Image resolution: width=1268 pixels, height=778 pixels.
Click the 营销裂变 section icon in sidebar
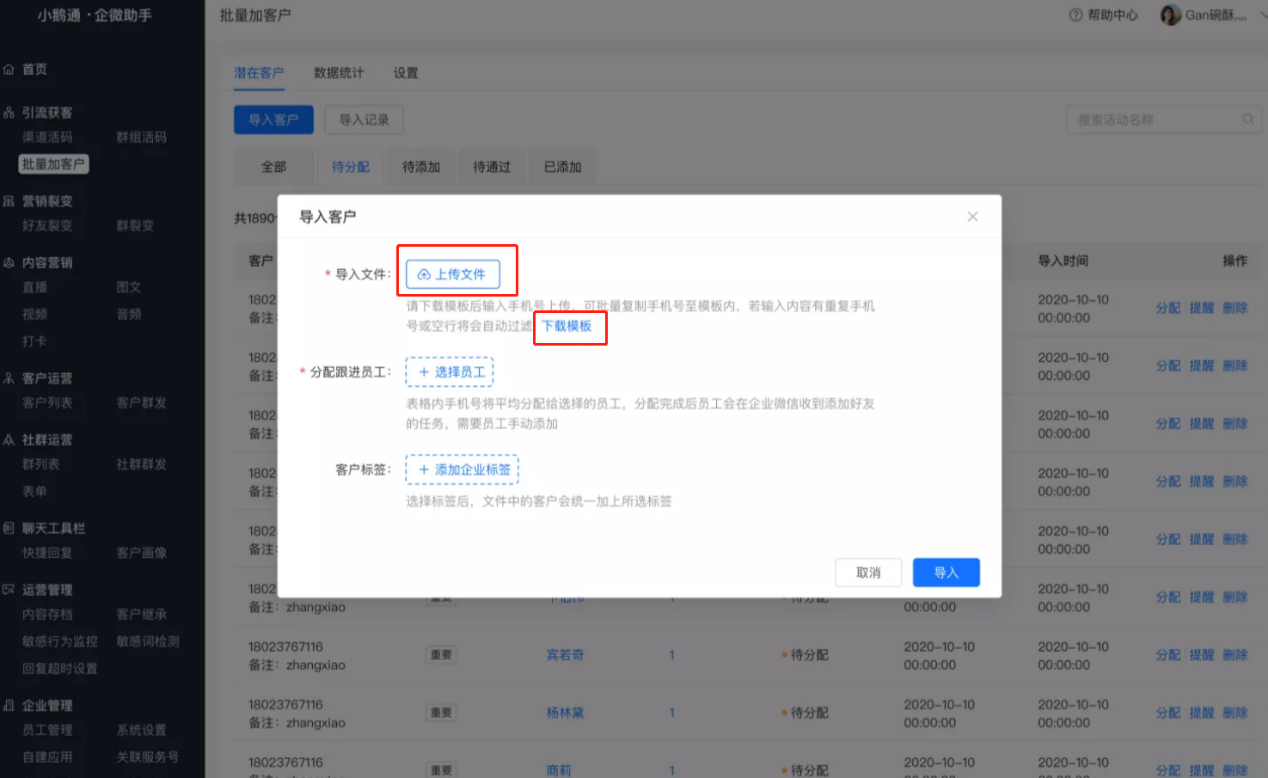coord(9,201)
